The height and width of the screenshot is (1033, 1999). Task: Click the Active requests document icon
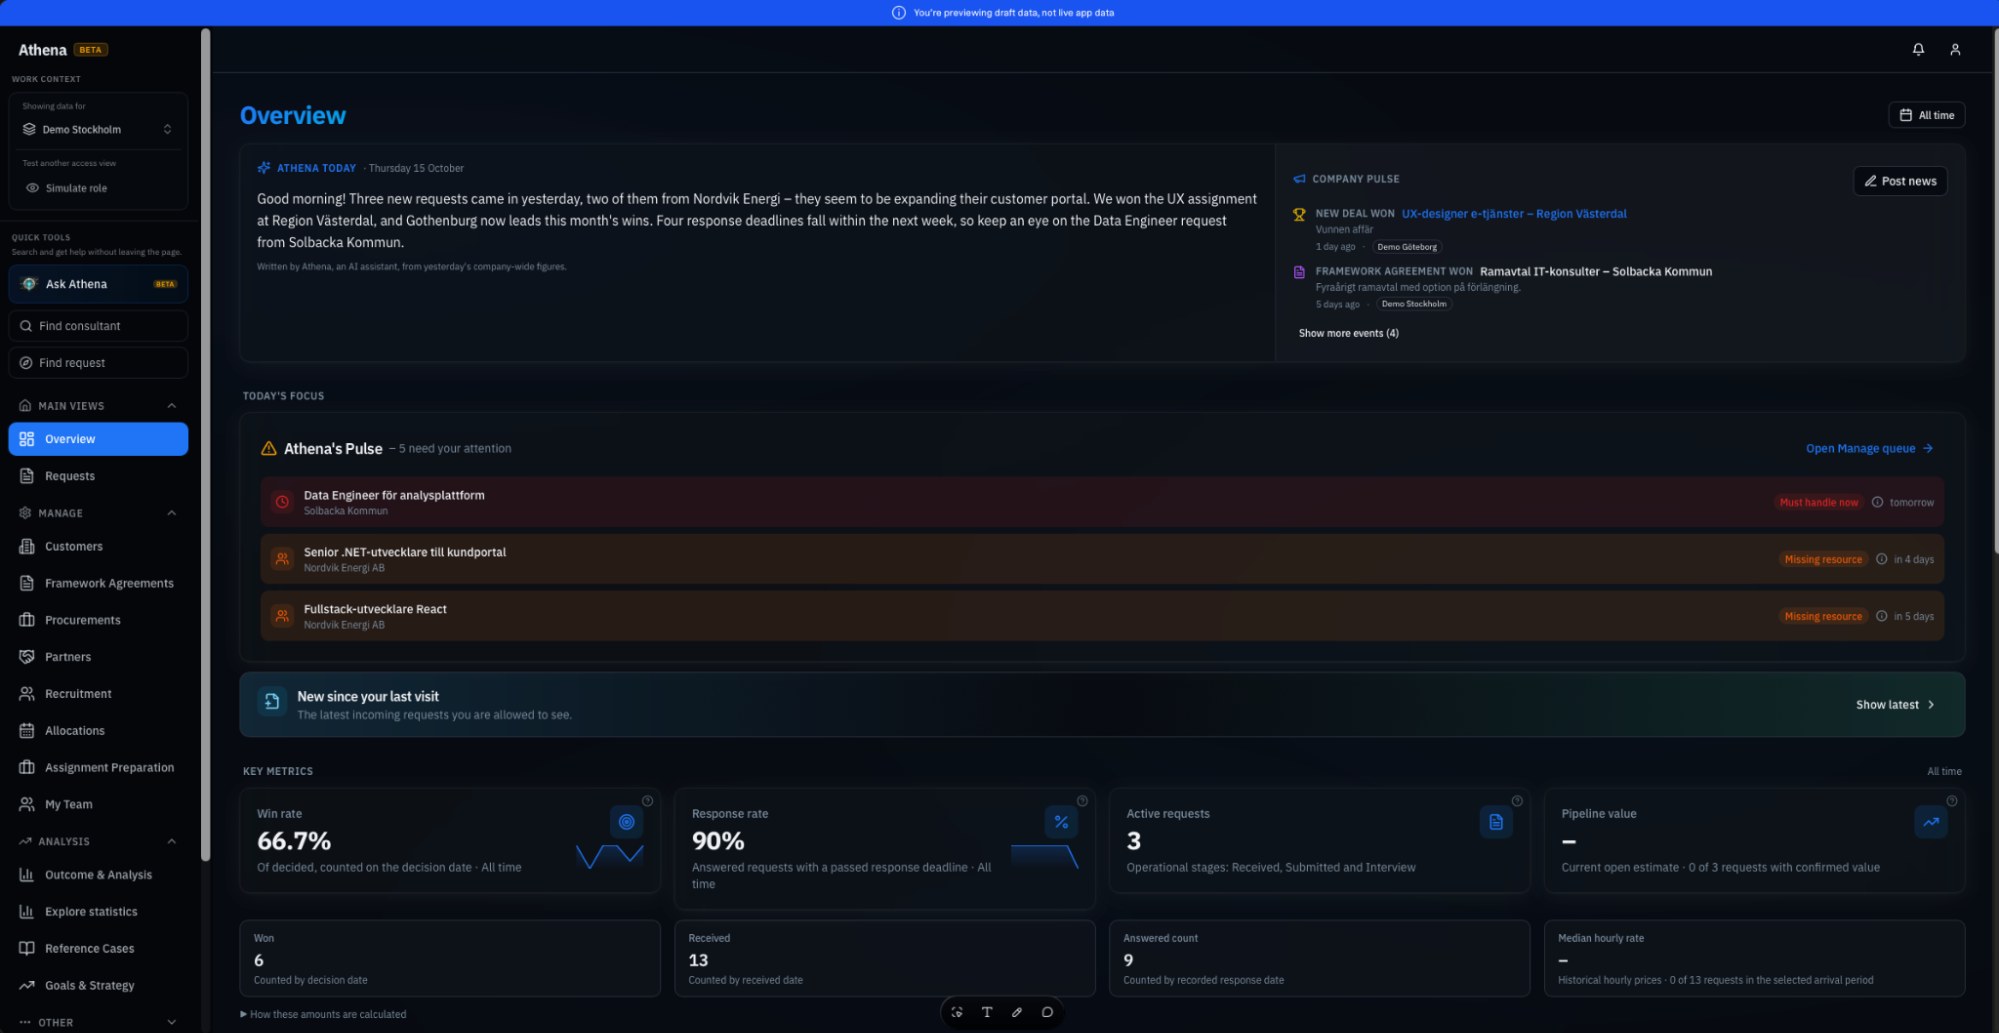pos(1496,822)
